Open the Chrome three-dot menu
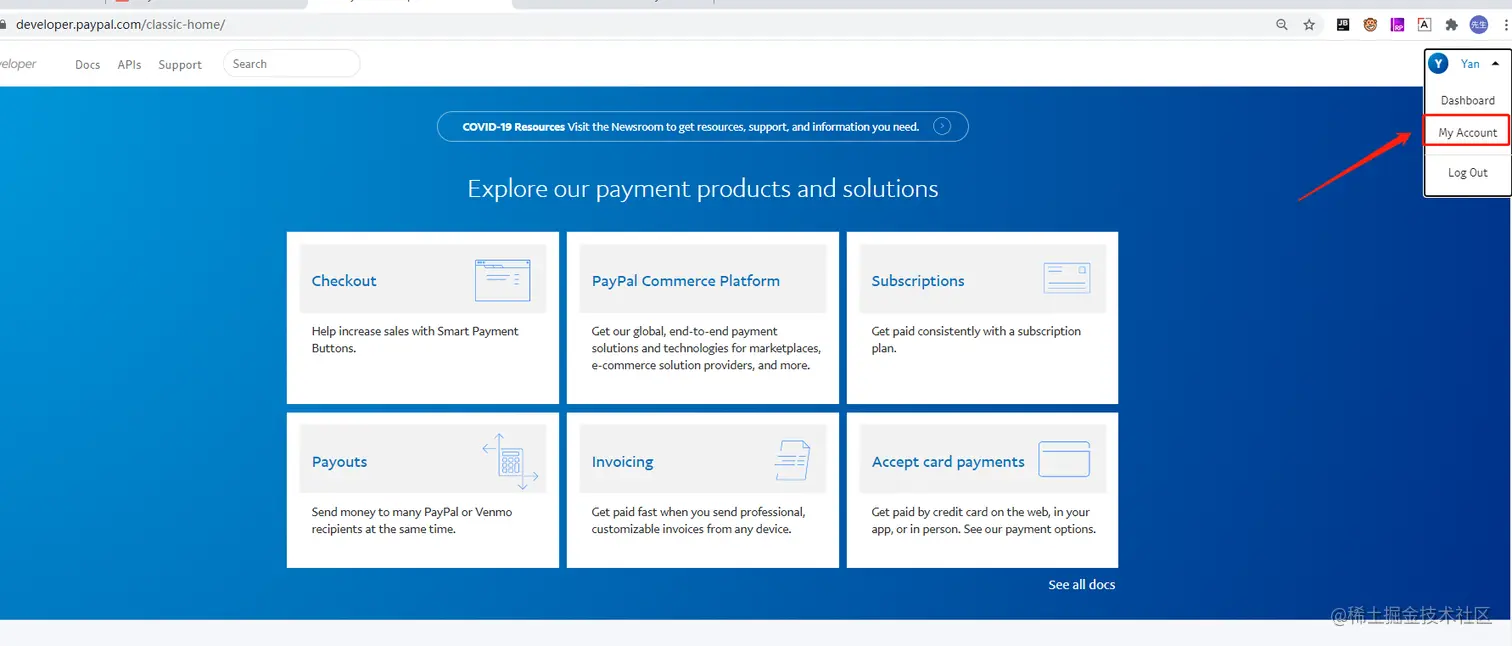Image resolution: width=1512 pixels, height=646 pixels. (1505, 25)
